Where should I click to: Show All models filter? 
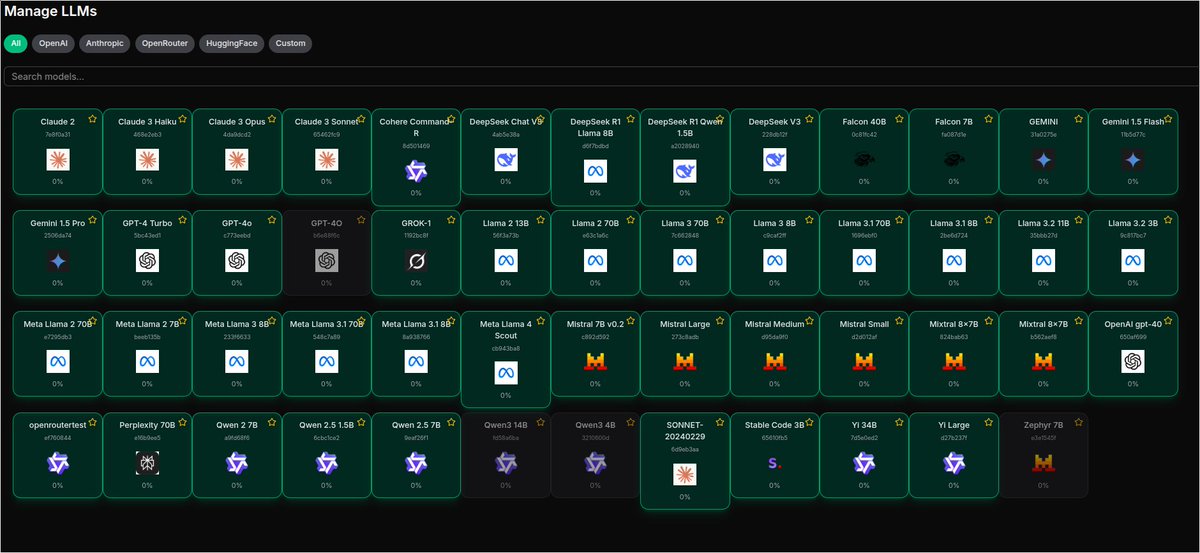15,43
